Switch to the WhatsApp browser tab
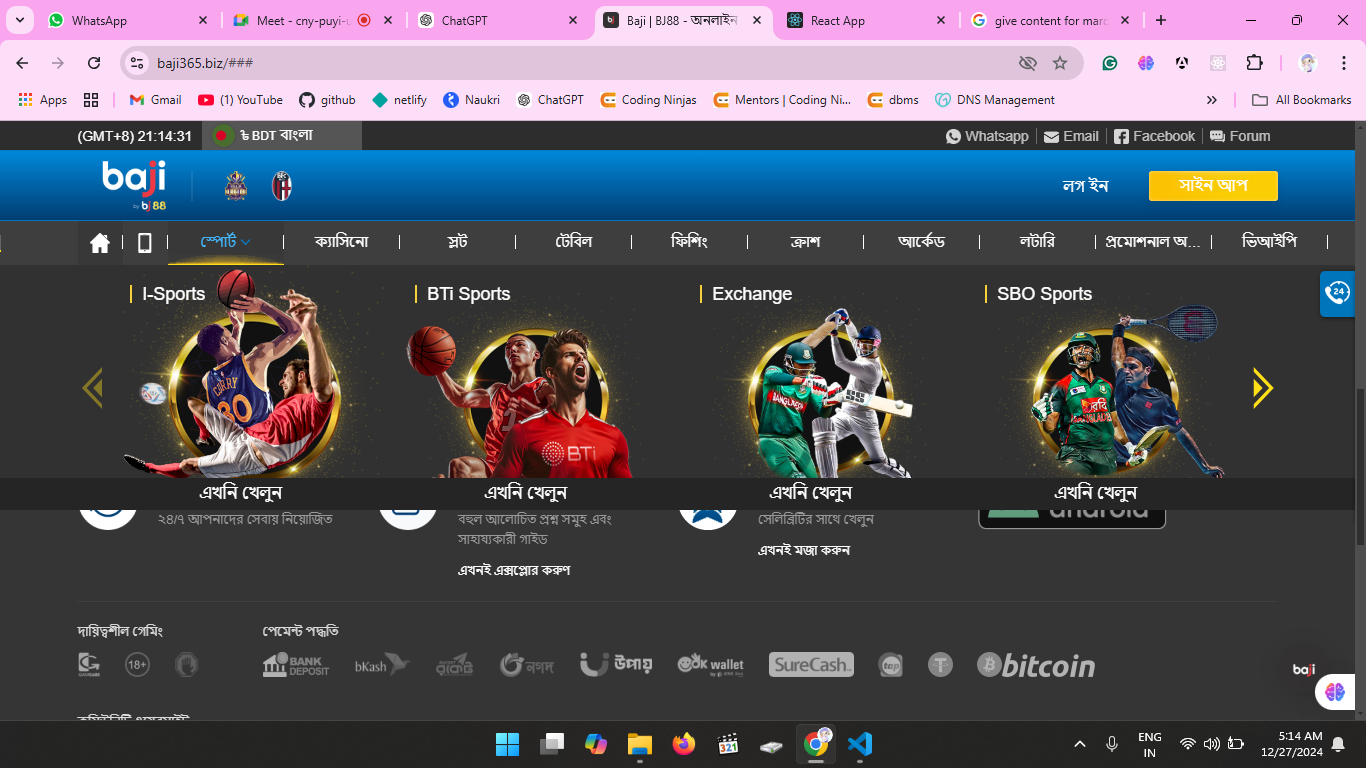The image size is (1366, 768). pyautogui.click(x=127, y=20)
